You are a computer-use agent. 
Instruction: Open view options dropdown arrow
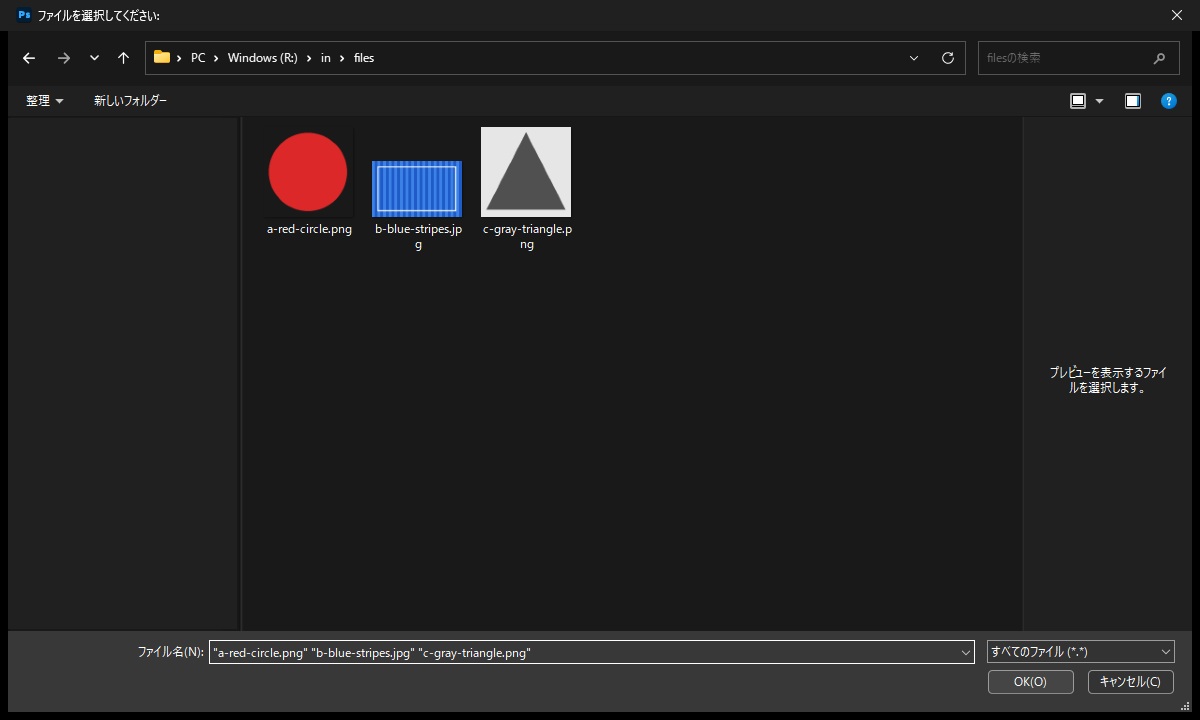click(1100, 101)
